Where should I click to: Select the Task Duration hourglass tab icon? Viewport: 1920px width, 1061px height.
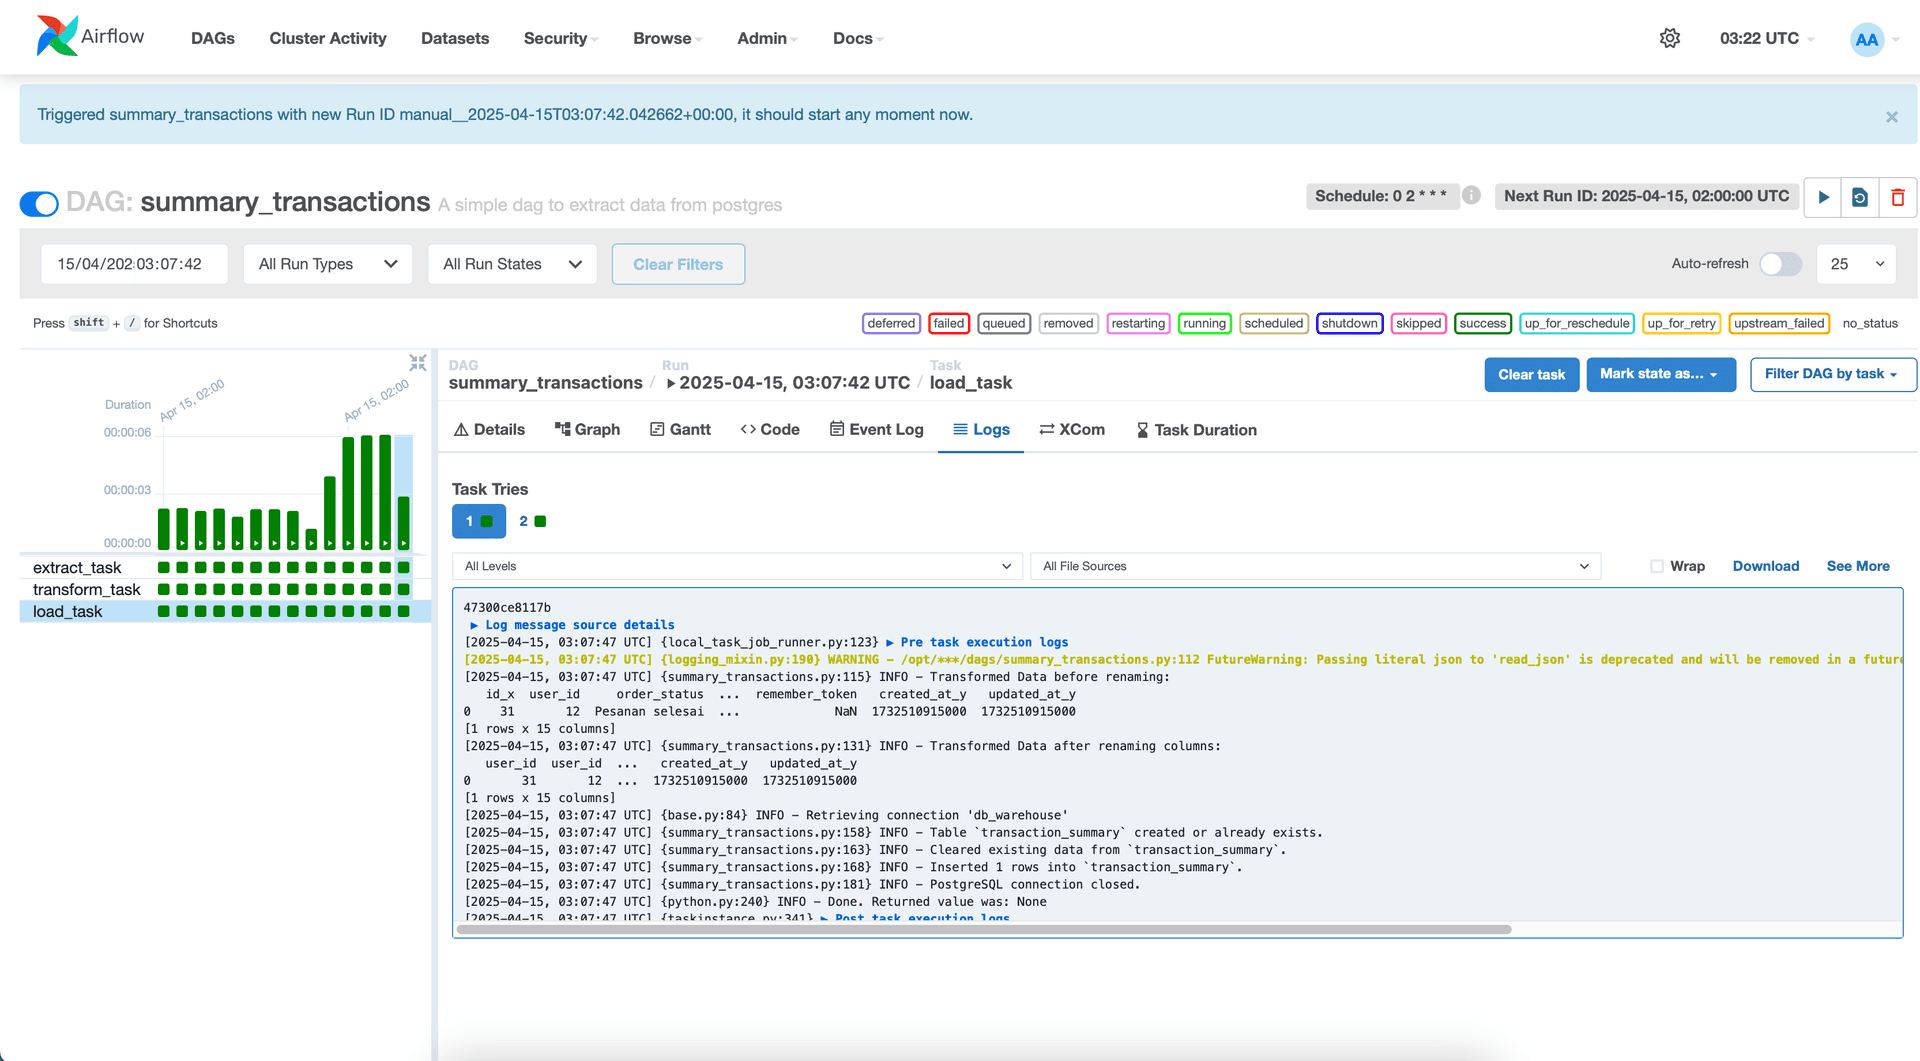point(1142,429)
